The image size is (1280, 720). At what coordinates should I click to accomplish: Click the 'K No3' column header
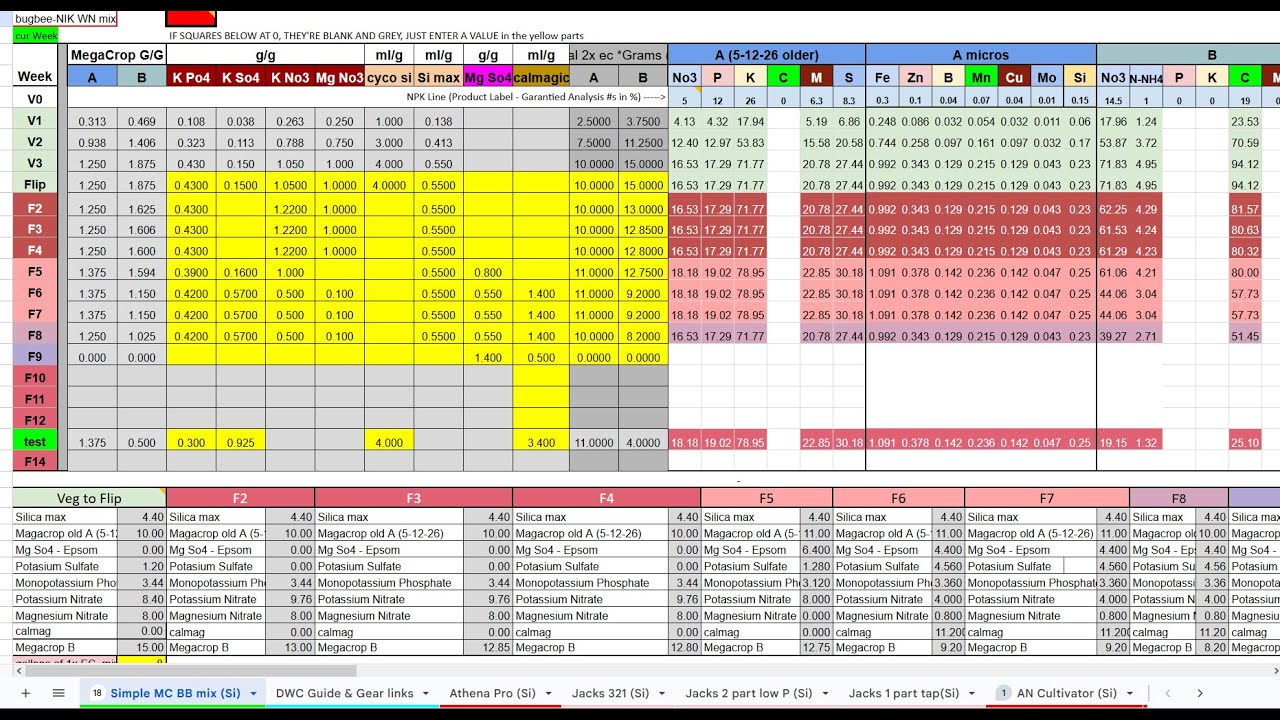coord(289,77)
